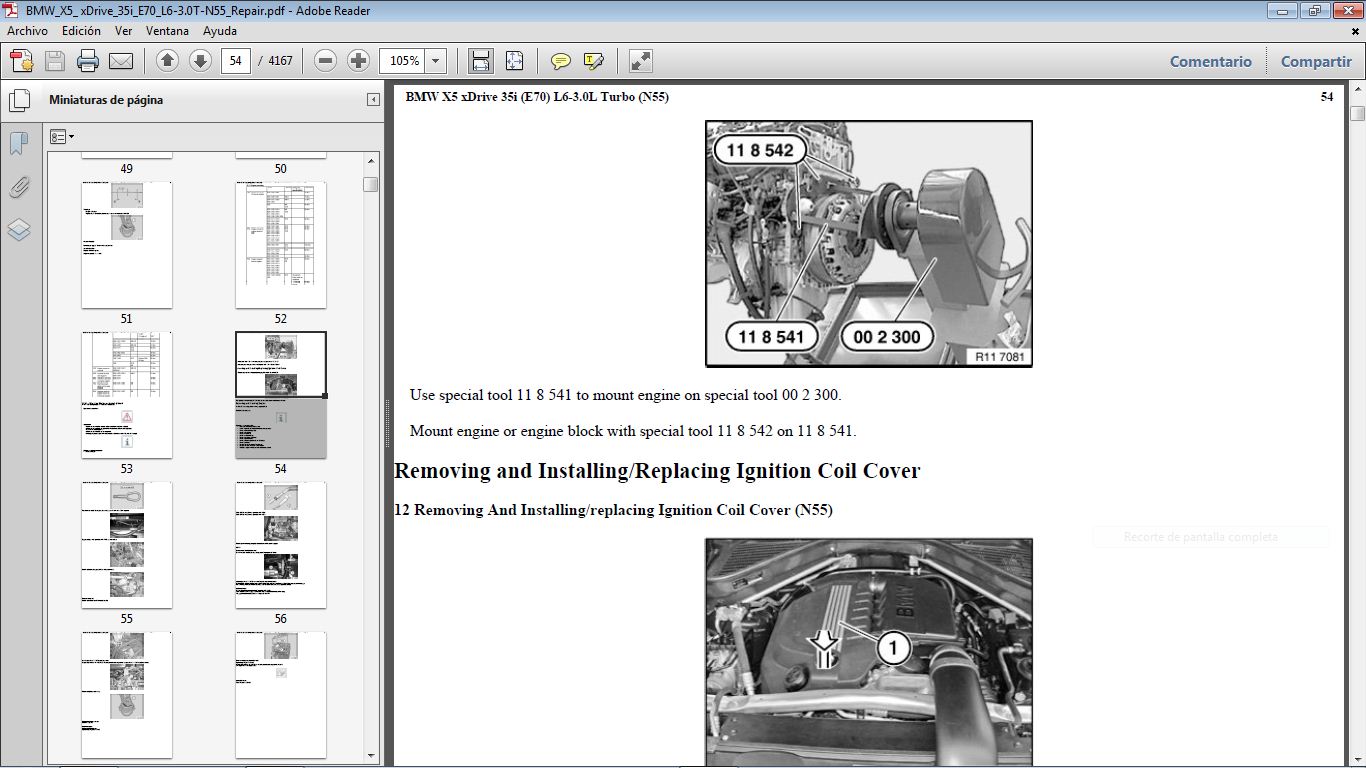The width and height of the screenshot is (1366, 768).
Task: Select page 54 thumbnail
Action: pyautogui.click(x=281, y=395)
